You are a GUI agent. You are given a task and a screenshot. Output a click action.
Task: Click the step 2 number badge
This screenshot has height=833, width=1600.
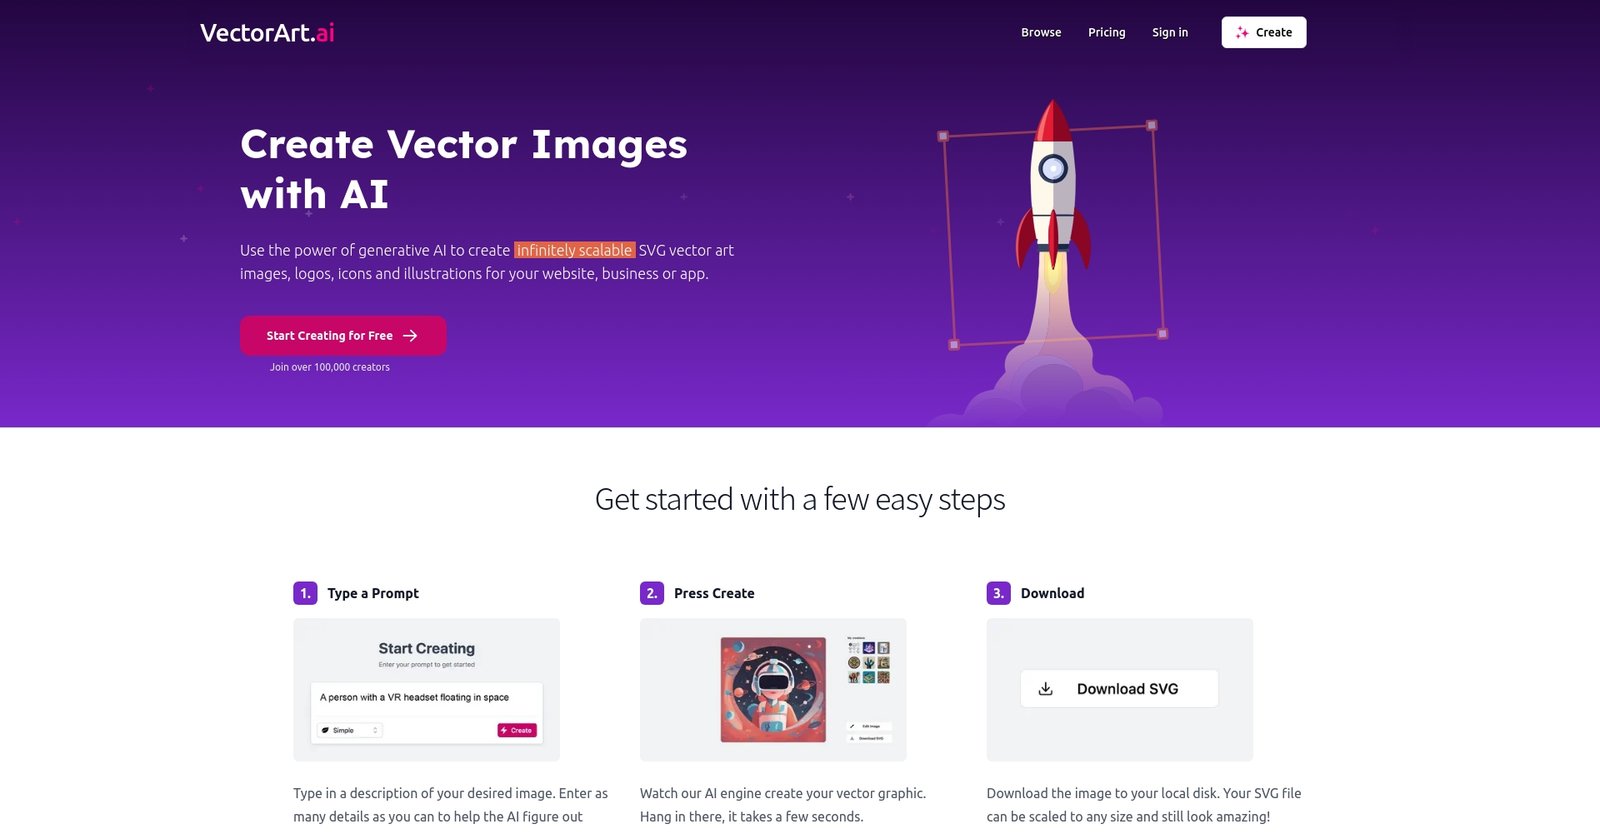pos(652,593)
